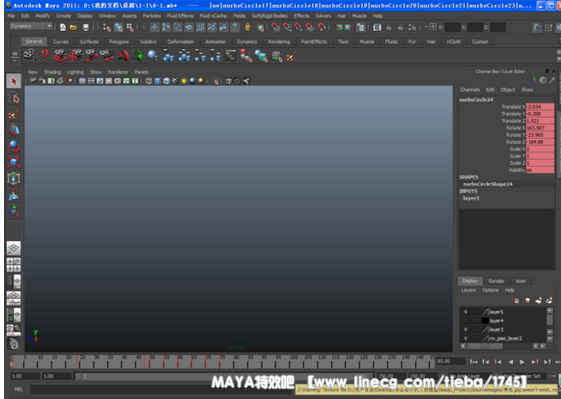Enable select by hierarchy mode icon

click(107, 27)
